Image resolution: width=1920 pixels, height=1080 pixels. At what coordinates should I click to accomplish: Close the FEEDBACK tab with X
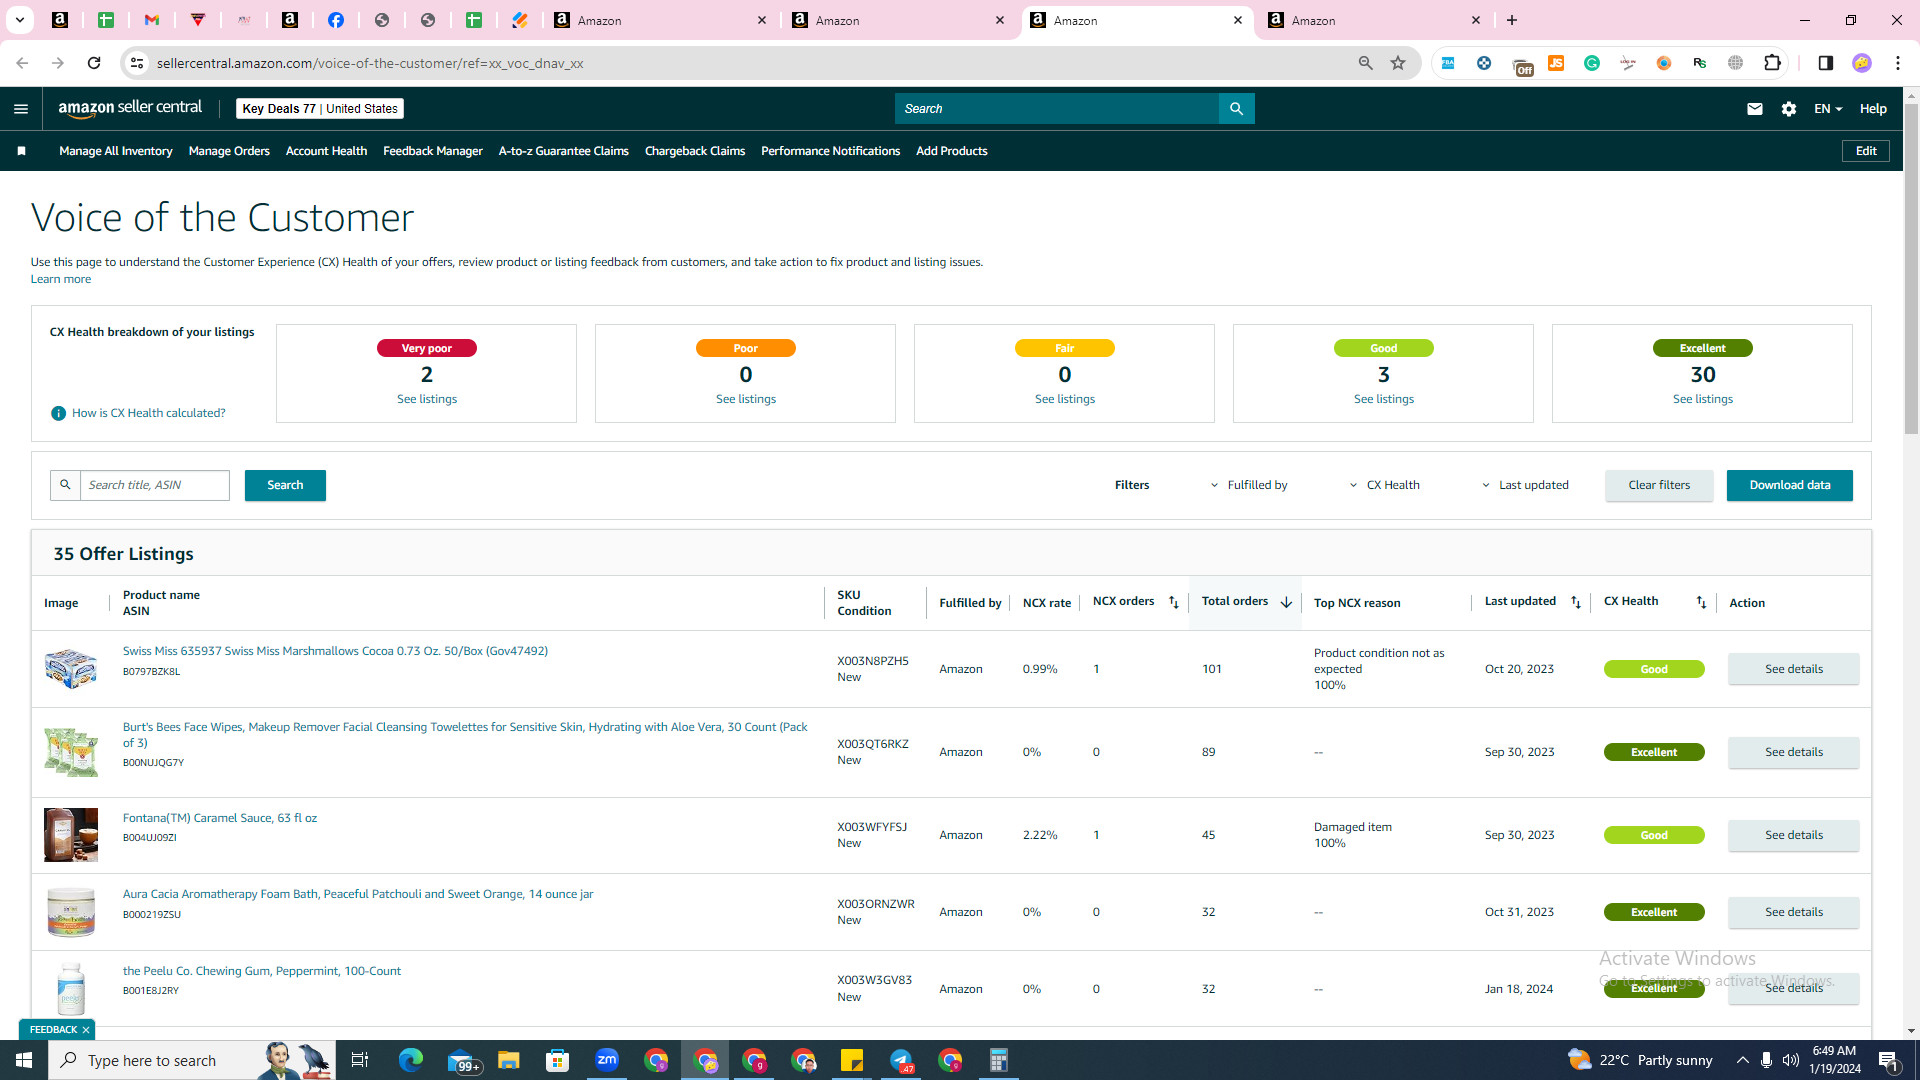[x=86, y=1029]
